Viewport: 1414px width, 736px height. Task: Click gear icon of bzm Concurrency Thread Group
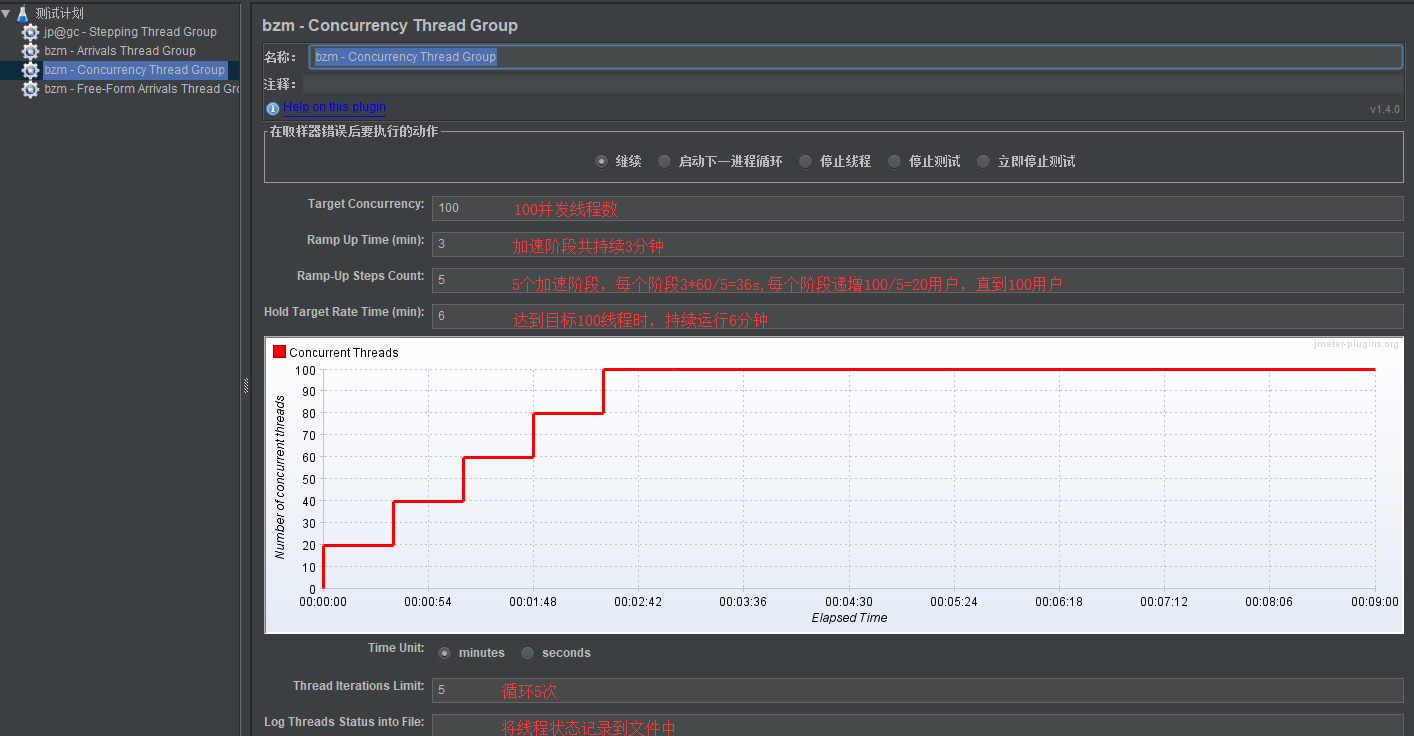coord(30,70)
